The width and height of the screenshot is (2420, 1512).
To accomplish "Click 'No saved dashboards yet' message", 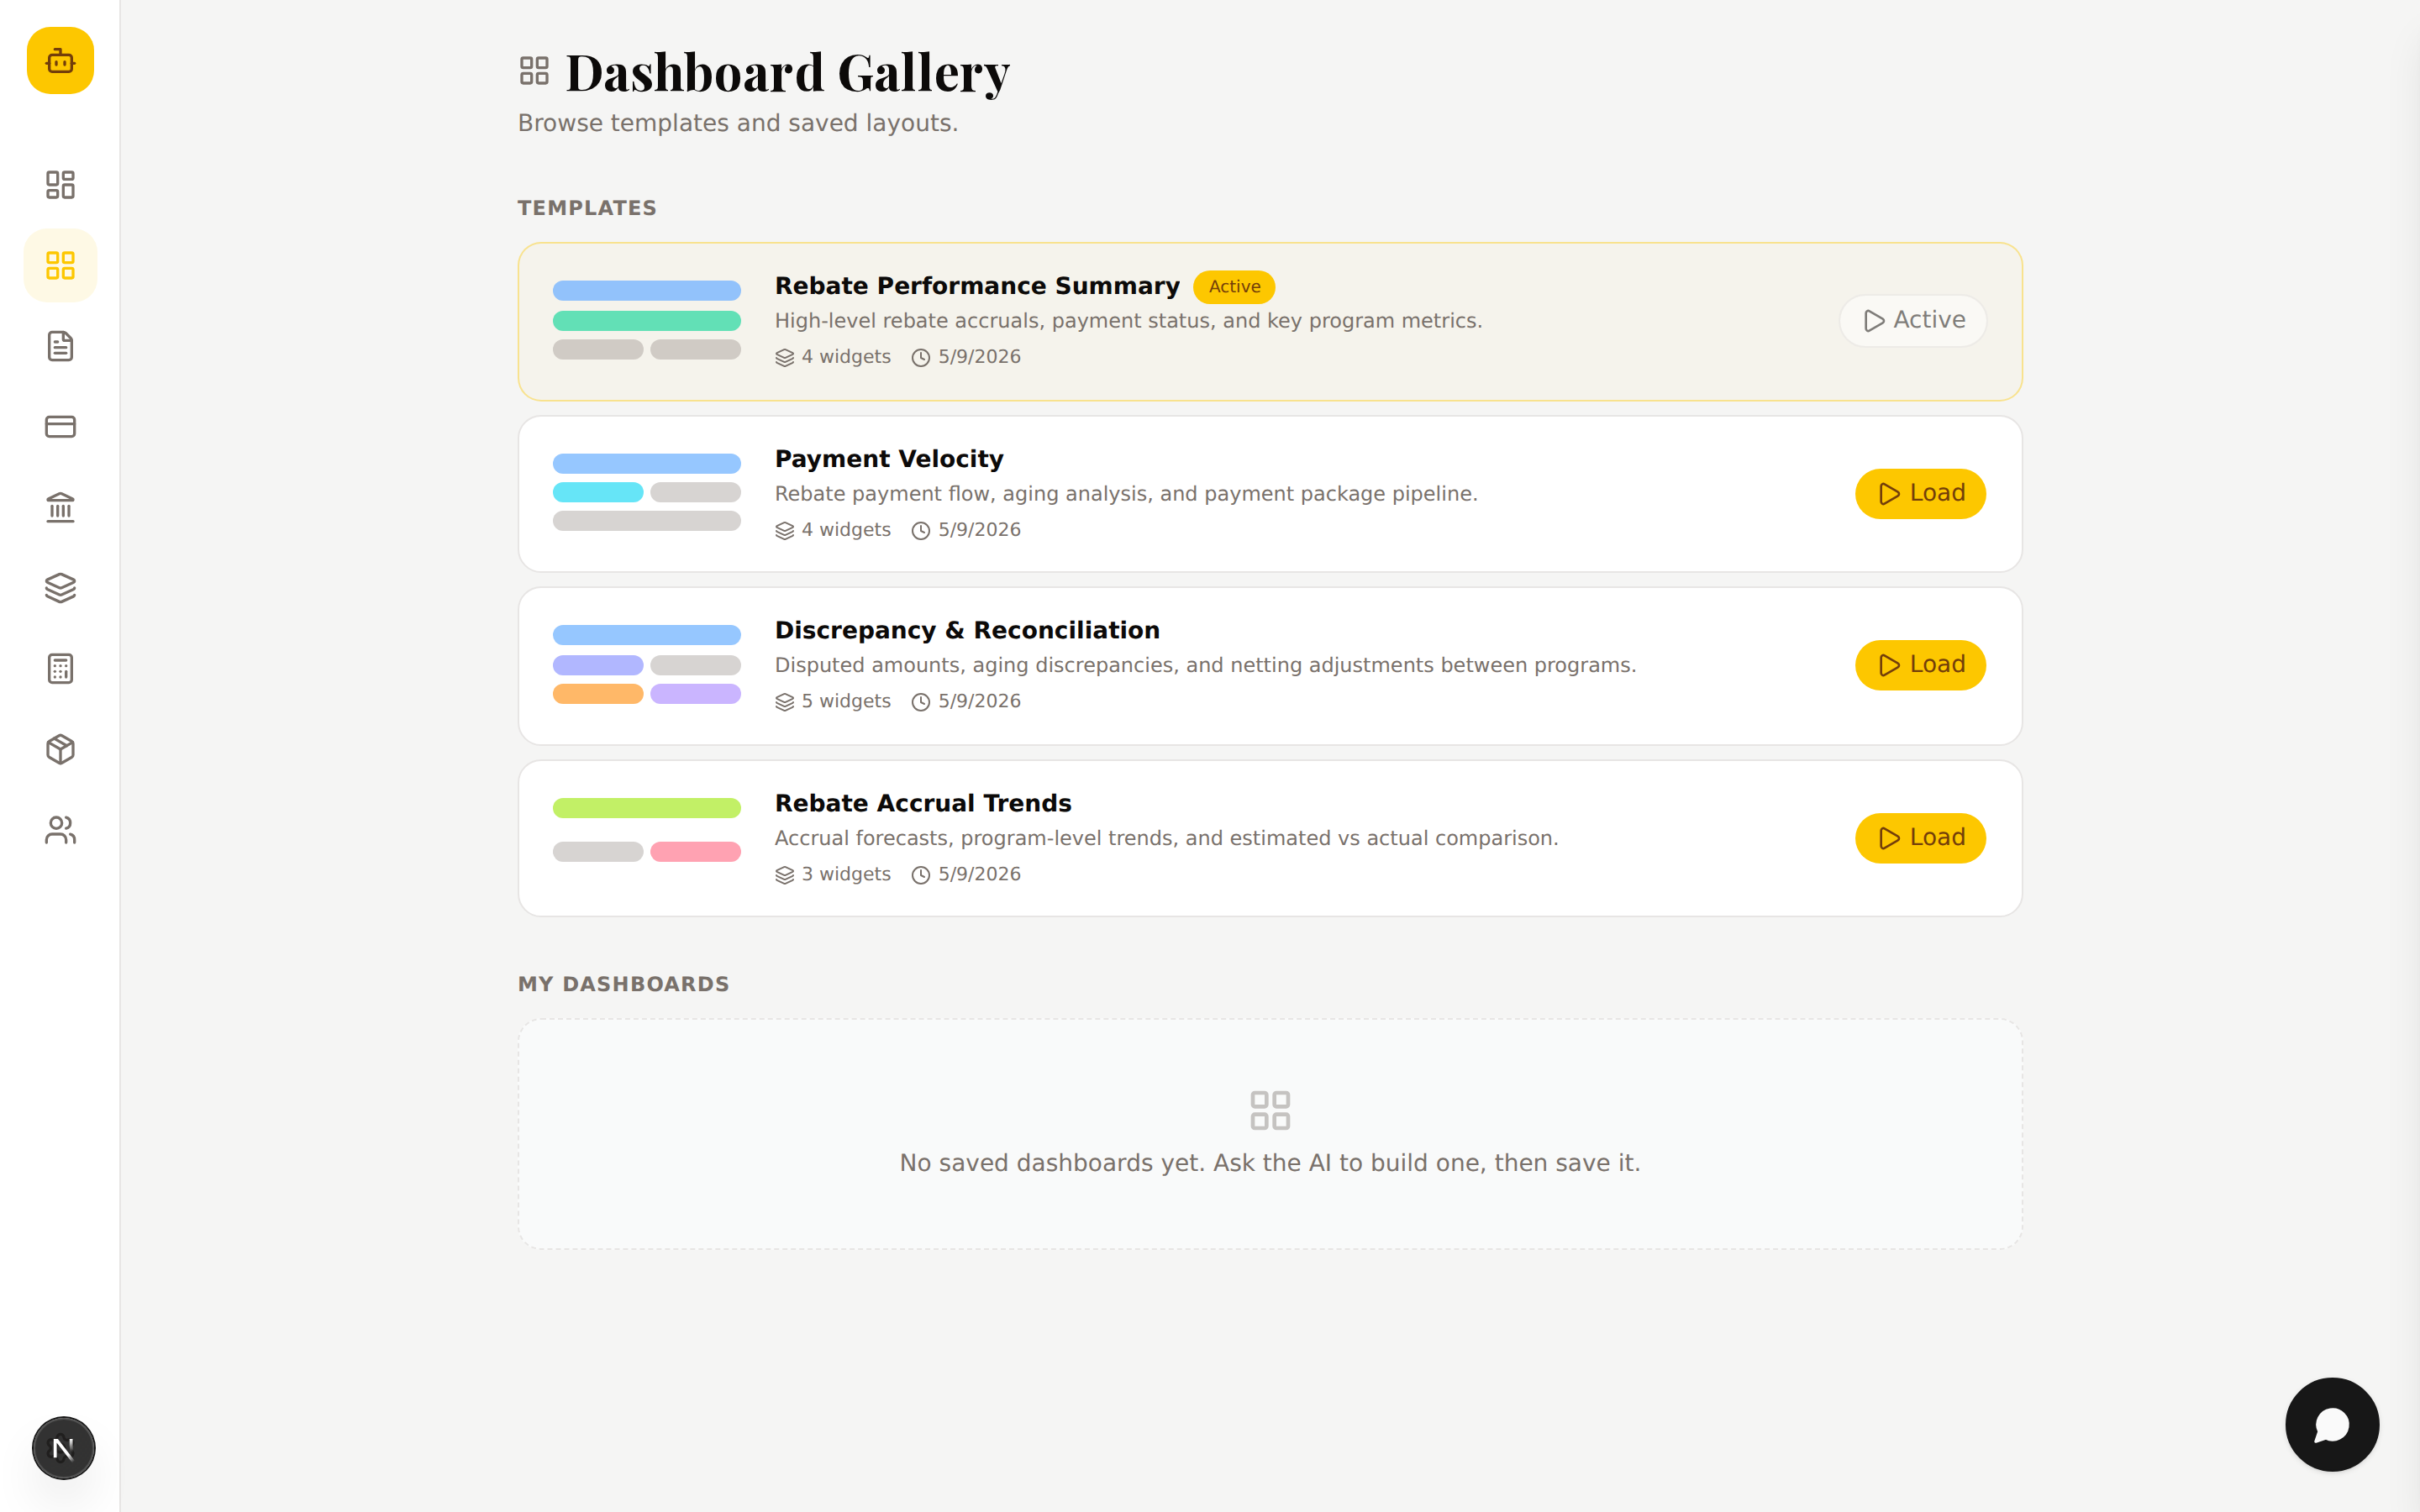I will [1270, 1163].
